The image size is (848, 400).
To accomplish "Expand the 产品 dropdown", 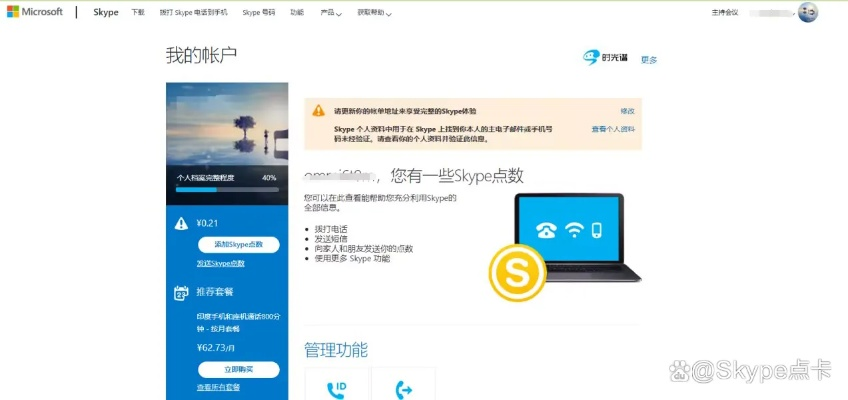I will 330,12.
